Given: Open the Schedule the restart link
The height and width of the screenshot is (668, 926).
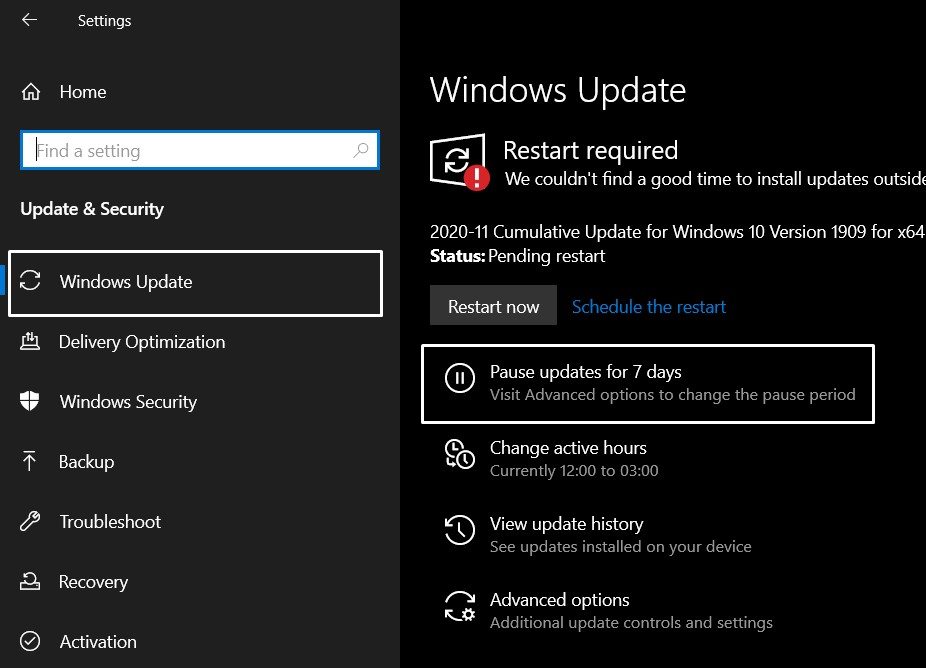Looking at the screenshot, I should coord(648,307).
